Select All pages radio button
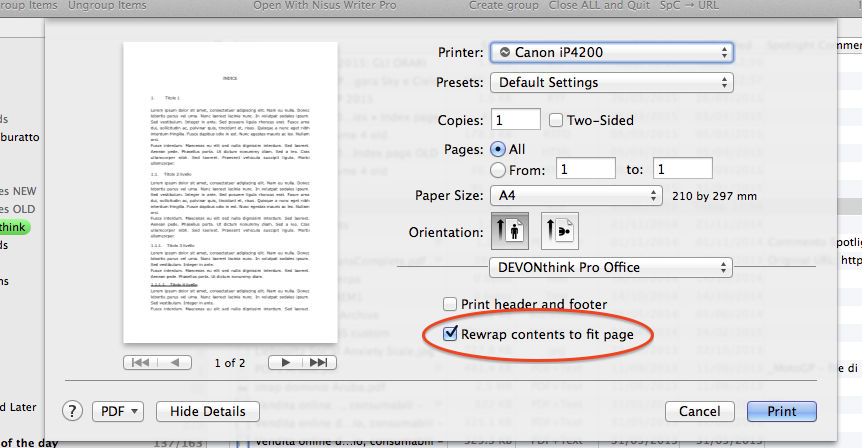 coord(498,149)
